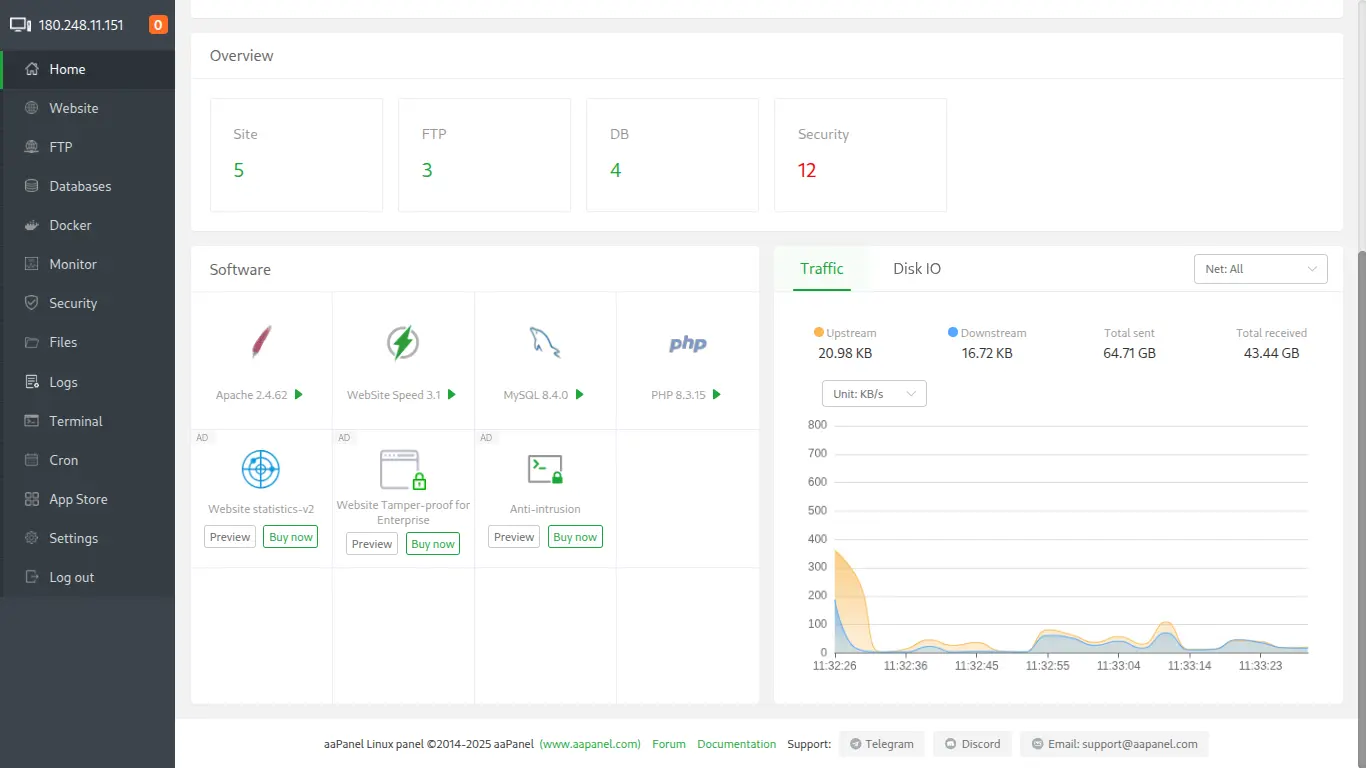Buy now the Website statistics-v2 plugin
1366x768 pixels.
(291, 537)
